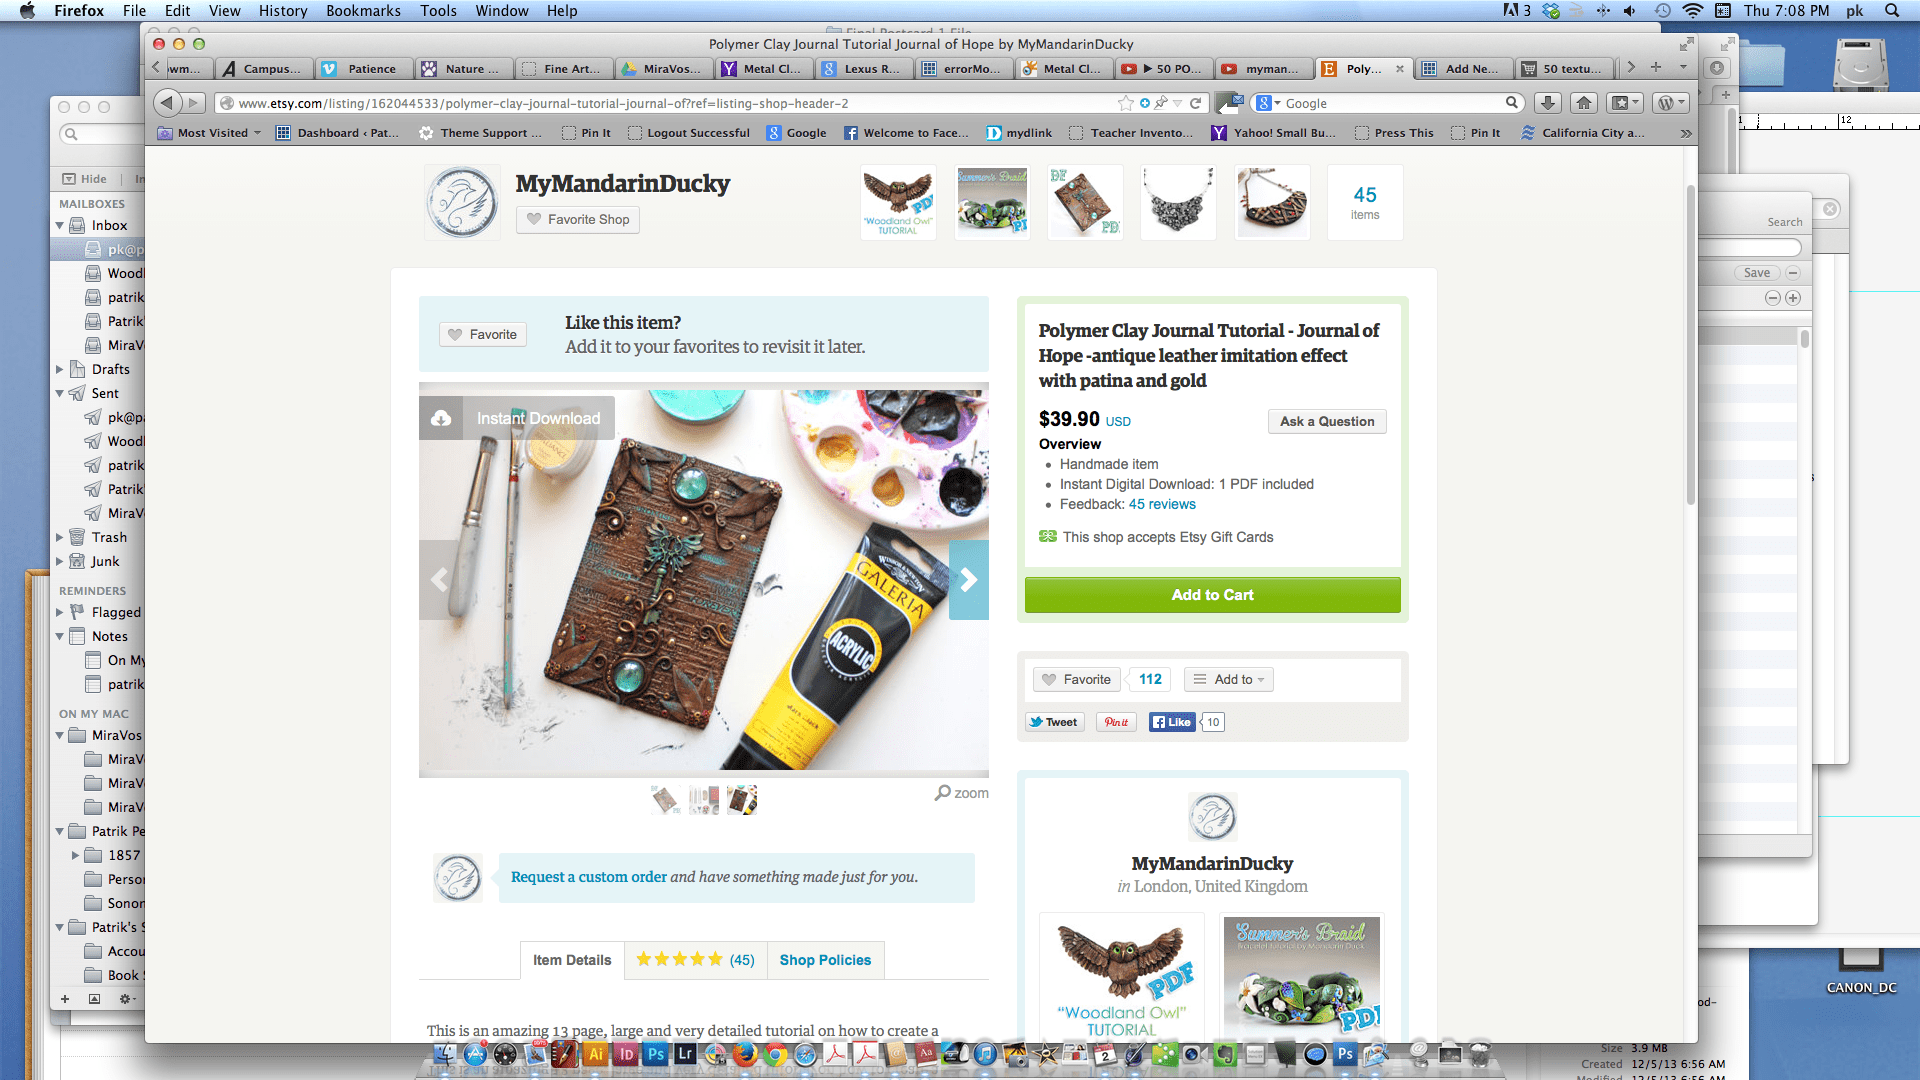Collapse the Inbox mailbox tree
Viewport: 1920px width, 1080px height.
(60, 226)
